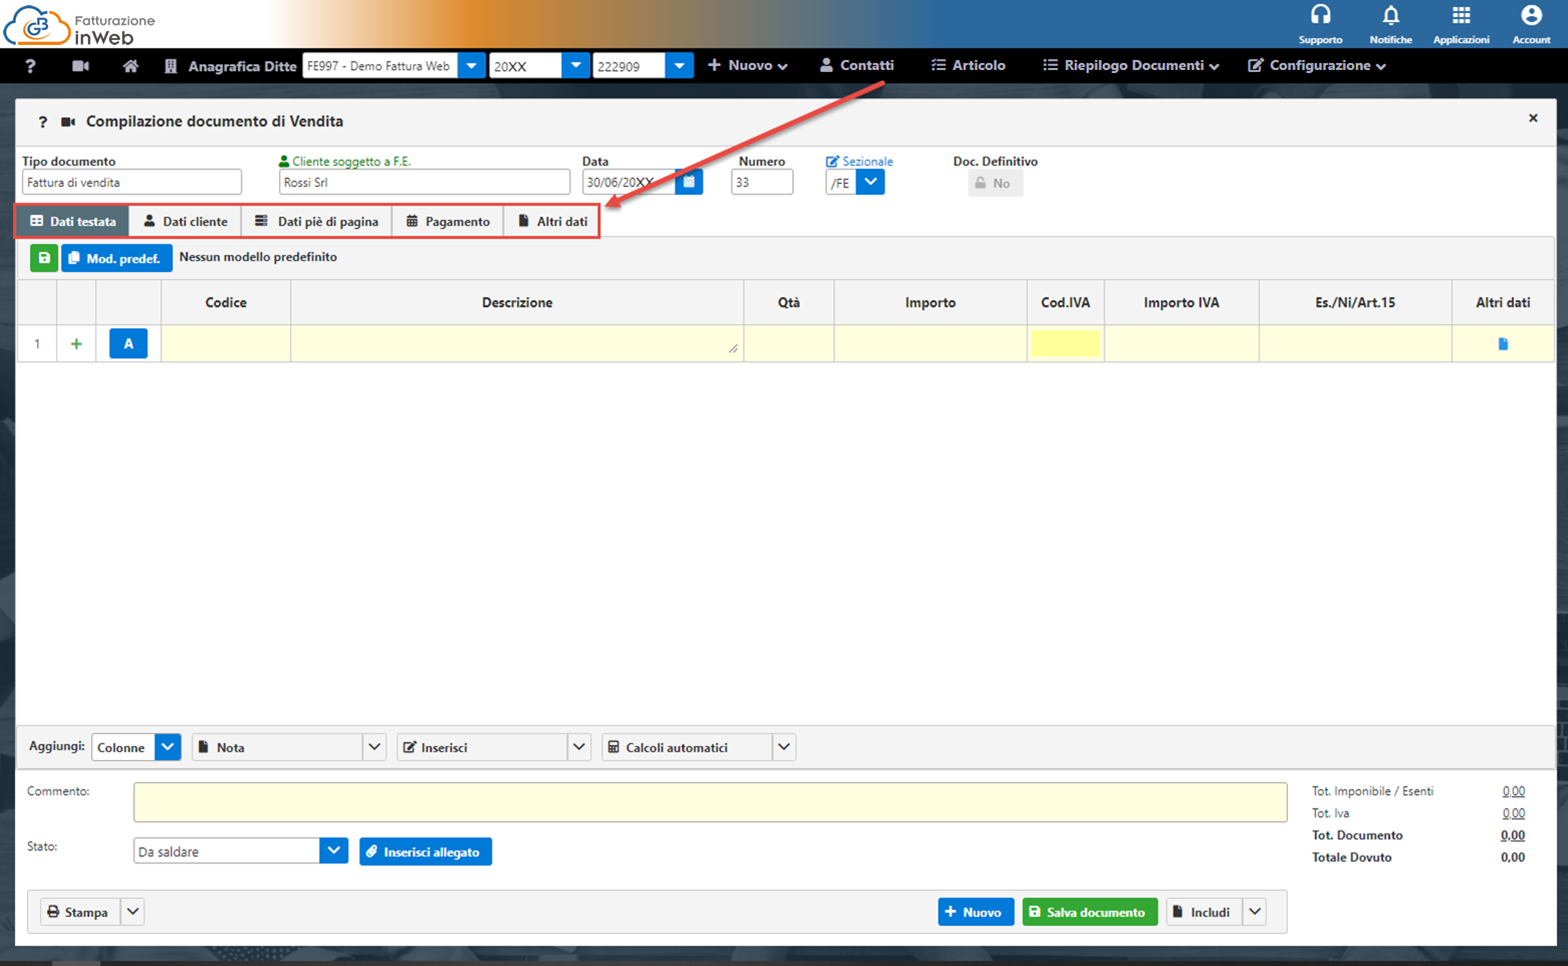Open the Notifiche bell icon

coord(1390,16)
